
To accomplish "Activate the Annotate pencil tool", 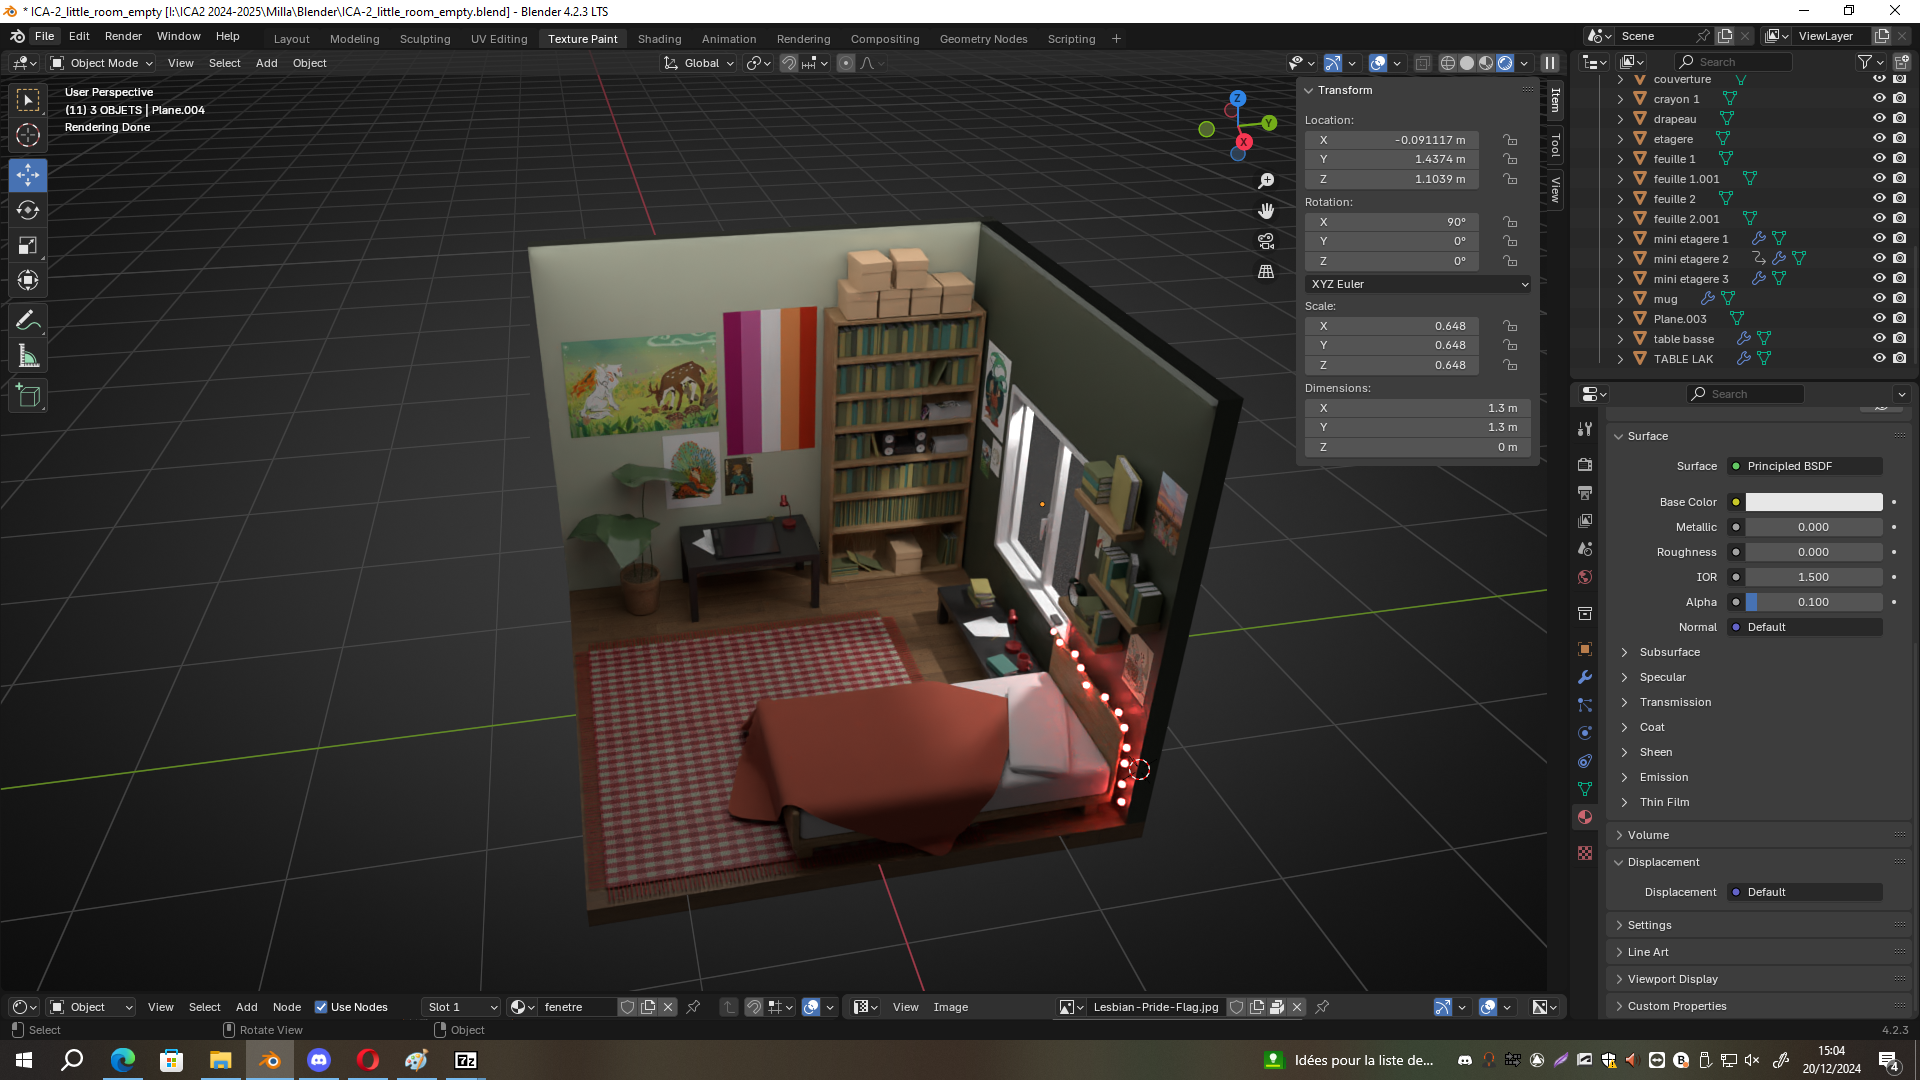I will coord(28,321).
